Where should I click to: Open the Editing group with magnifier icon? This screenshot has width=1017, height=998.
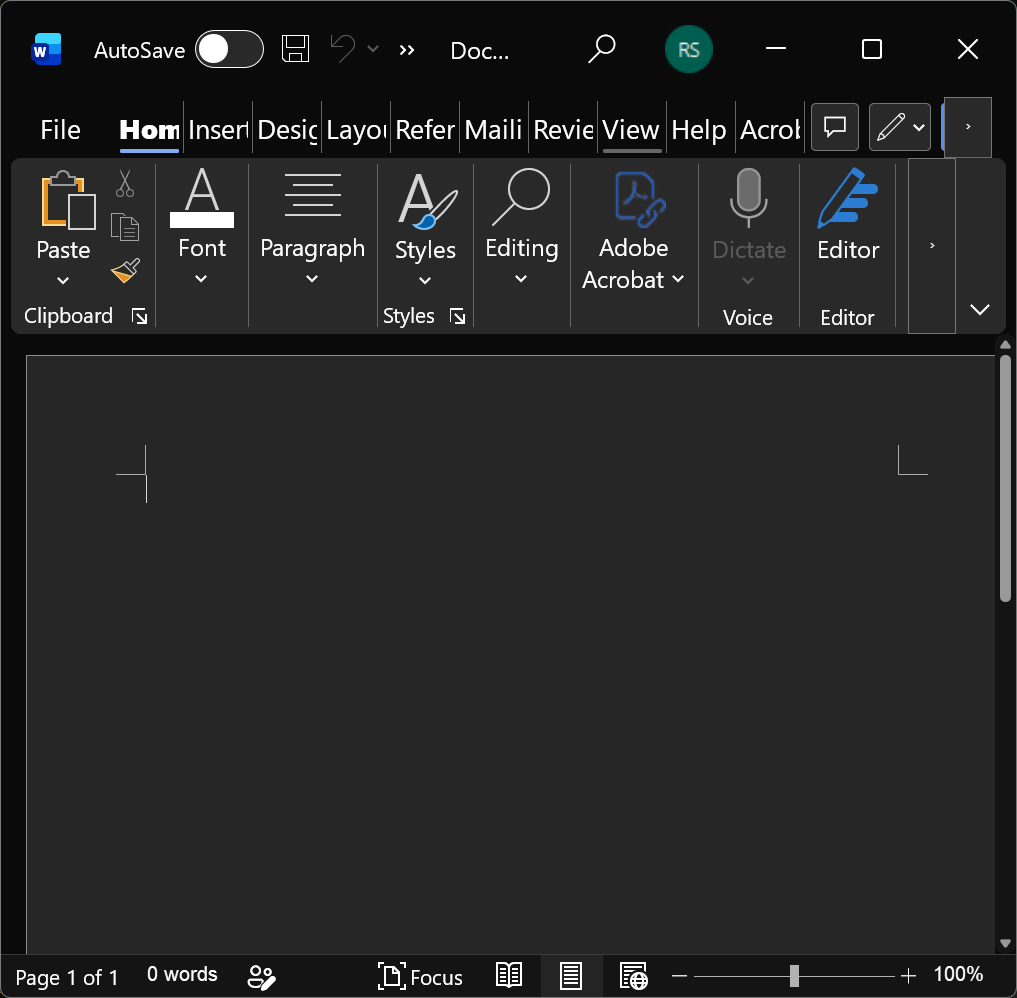[x=521, y=227]
